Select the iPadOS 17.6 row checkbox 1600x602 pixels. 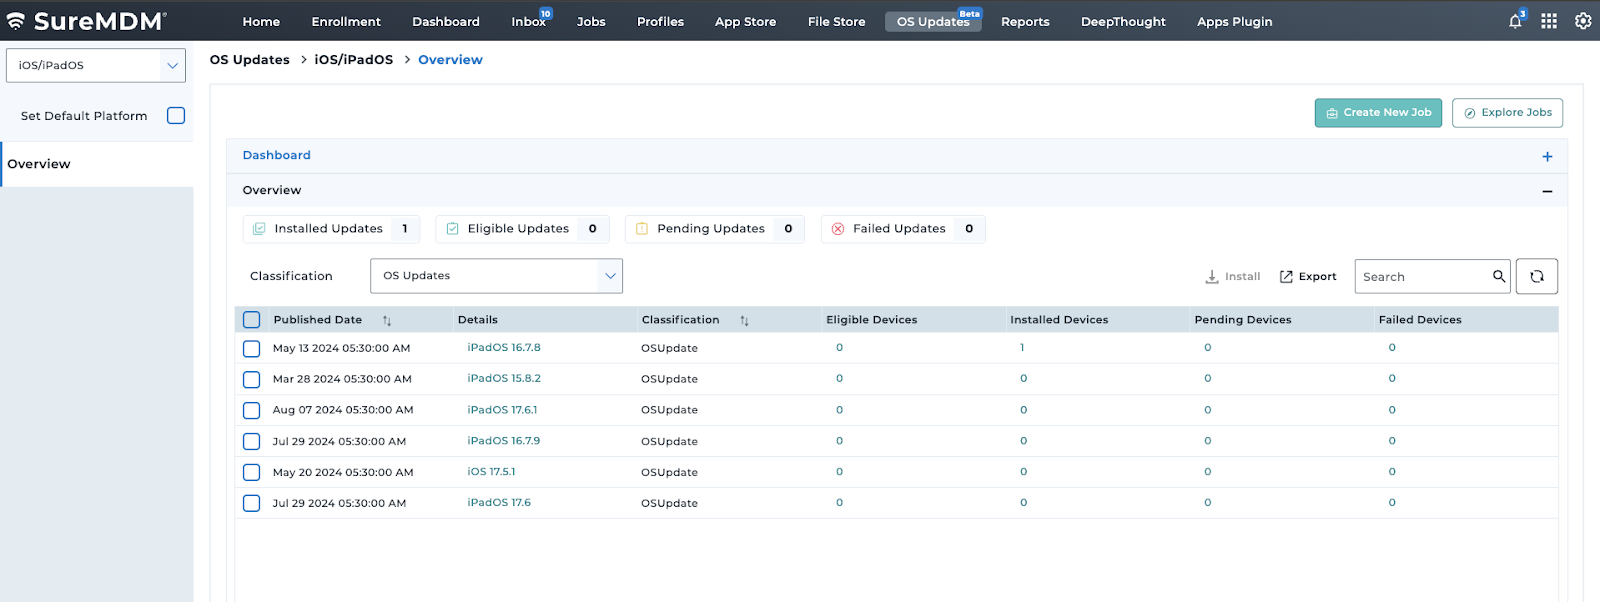(252, 504)
